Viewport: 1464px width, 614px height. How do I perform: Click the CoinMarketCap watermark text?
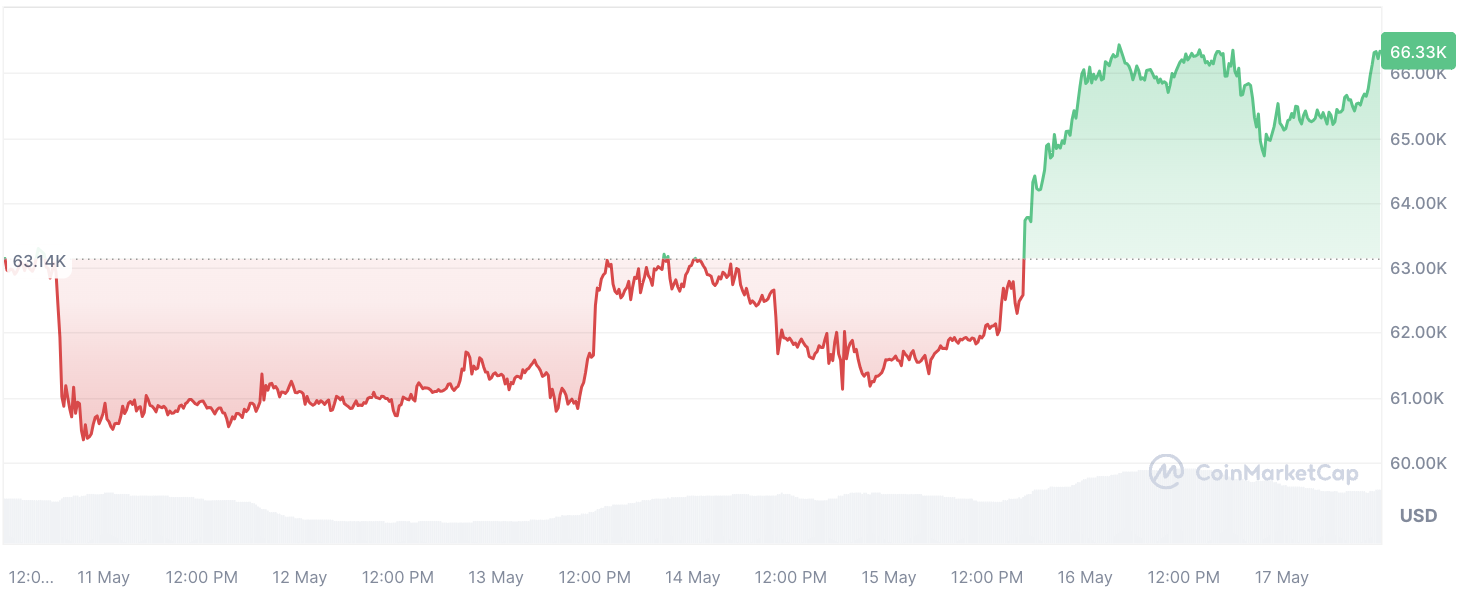point(1276,473)
